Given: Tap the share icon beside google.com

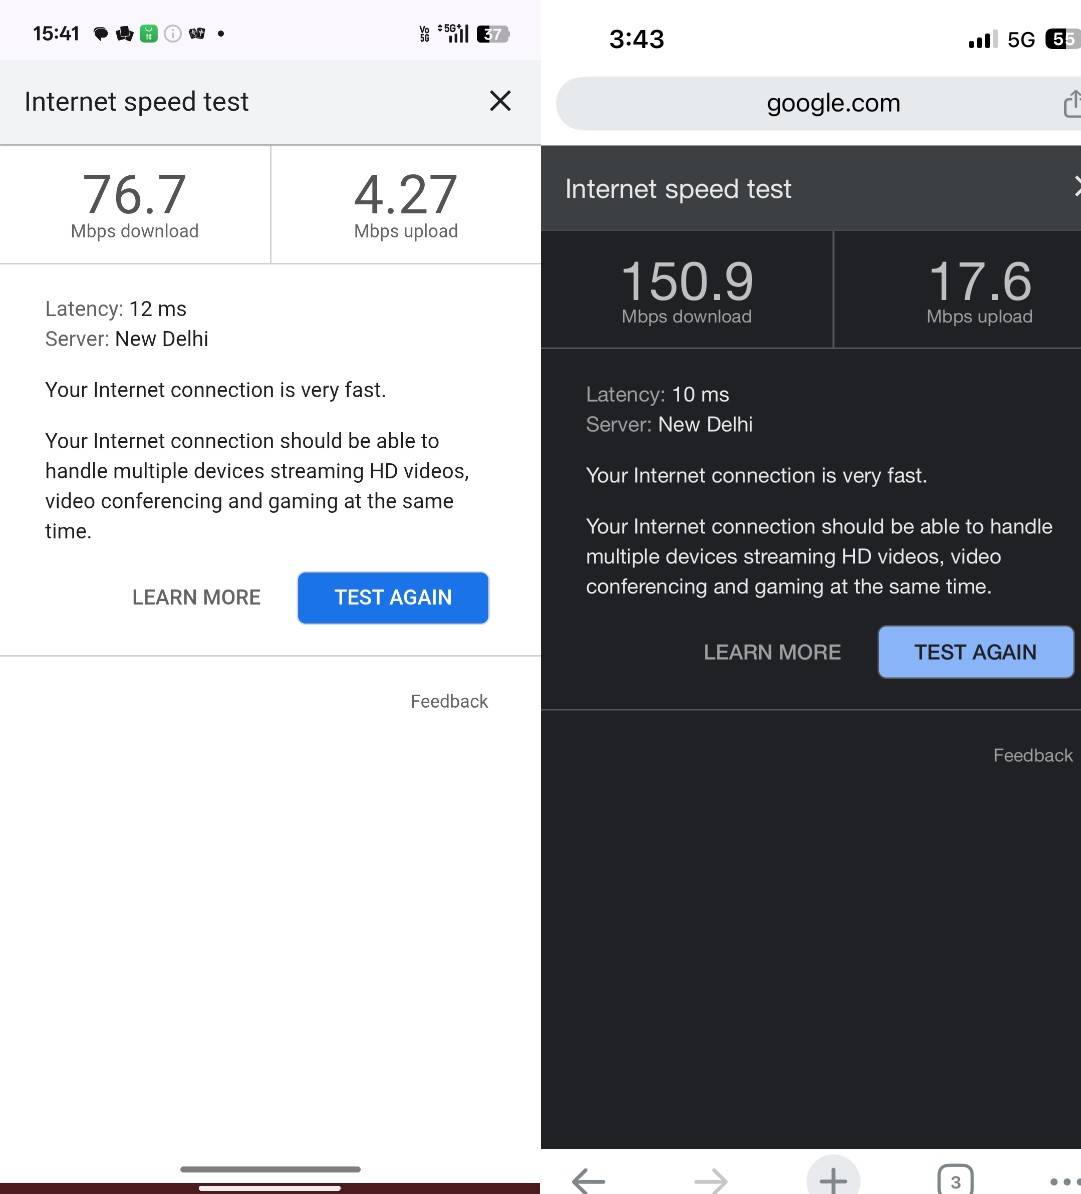Looking at the screenshot, I should 1071,103.
